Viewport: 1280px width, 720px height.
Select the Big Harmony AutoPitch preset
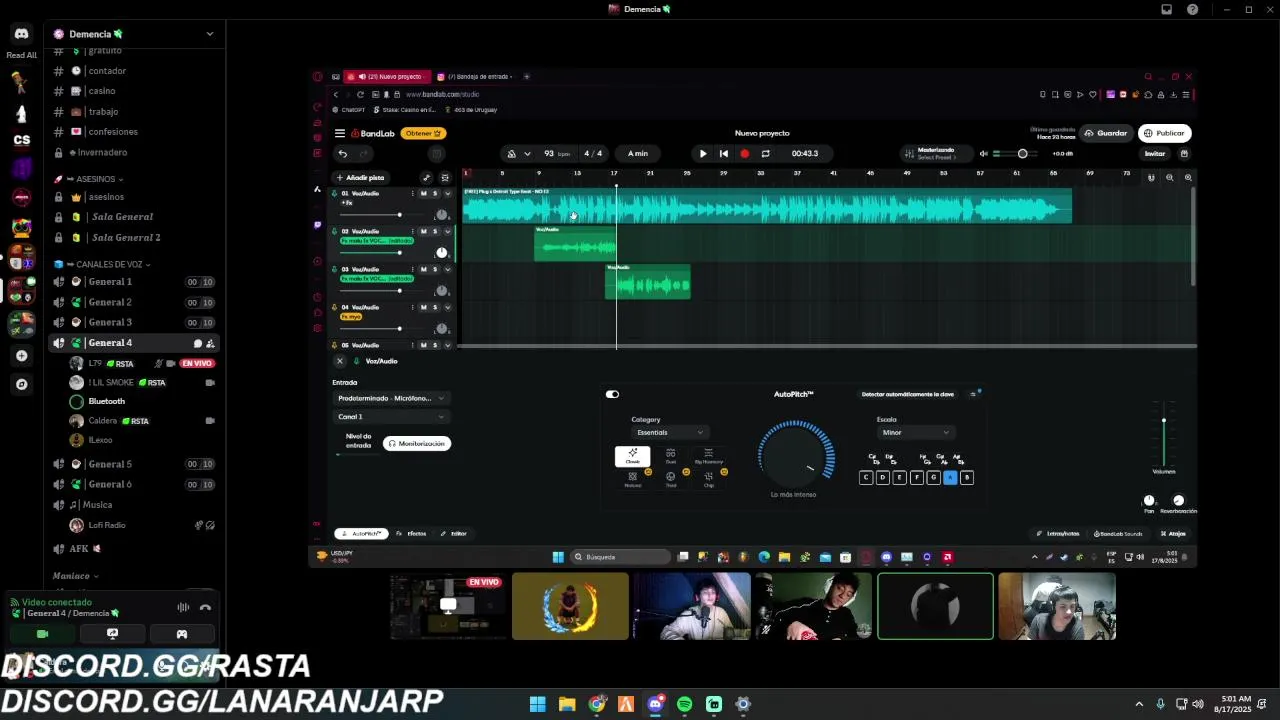tap(708, 457)
